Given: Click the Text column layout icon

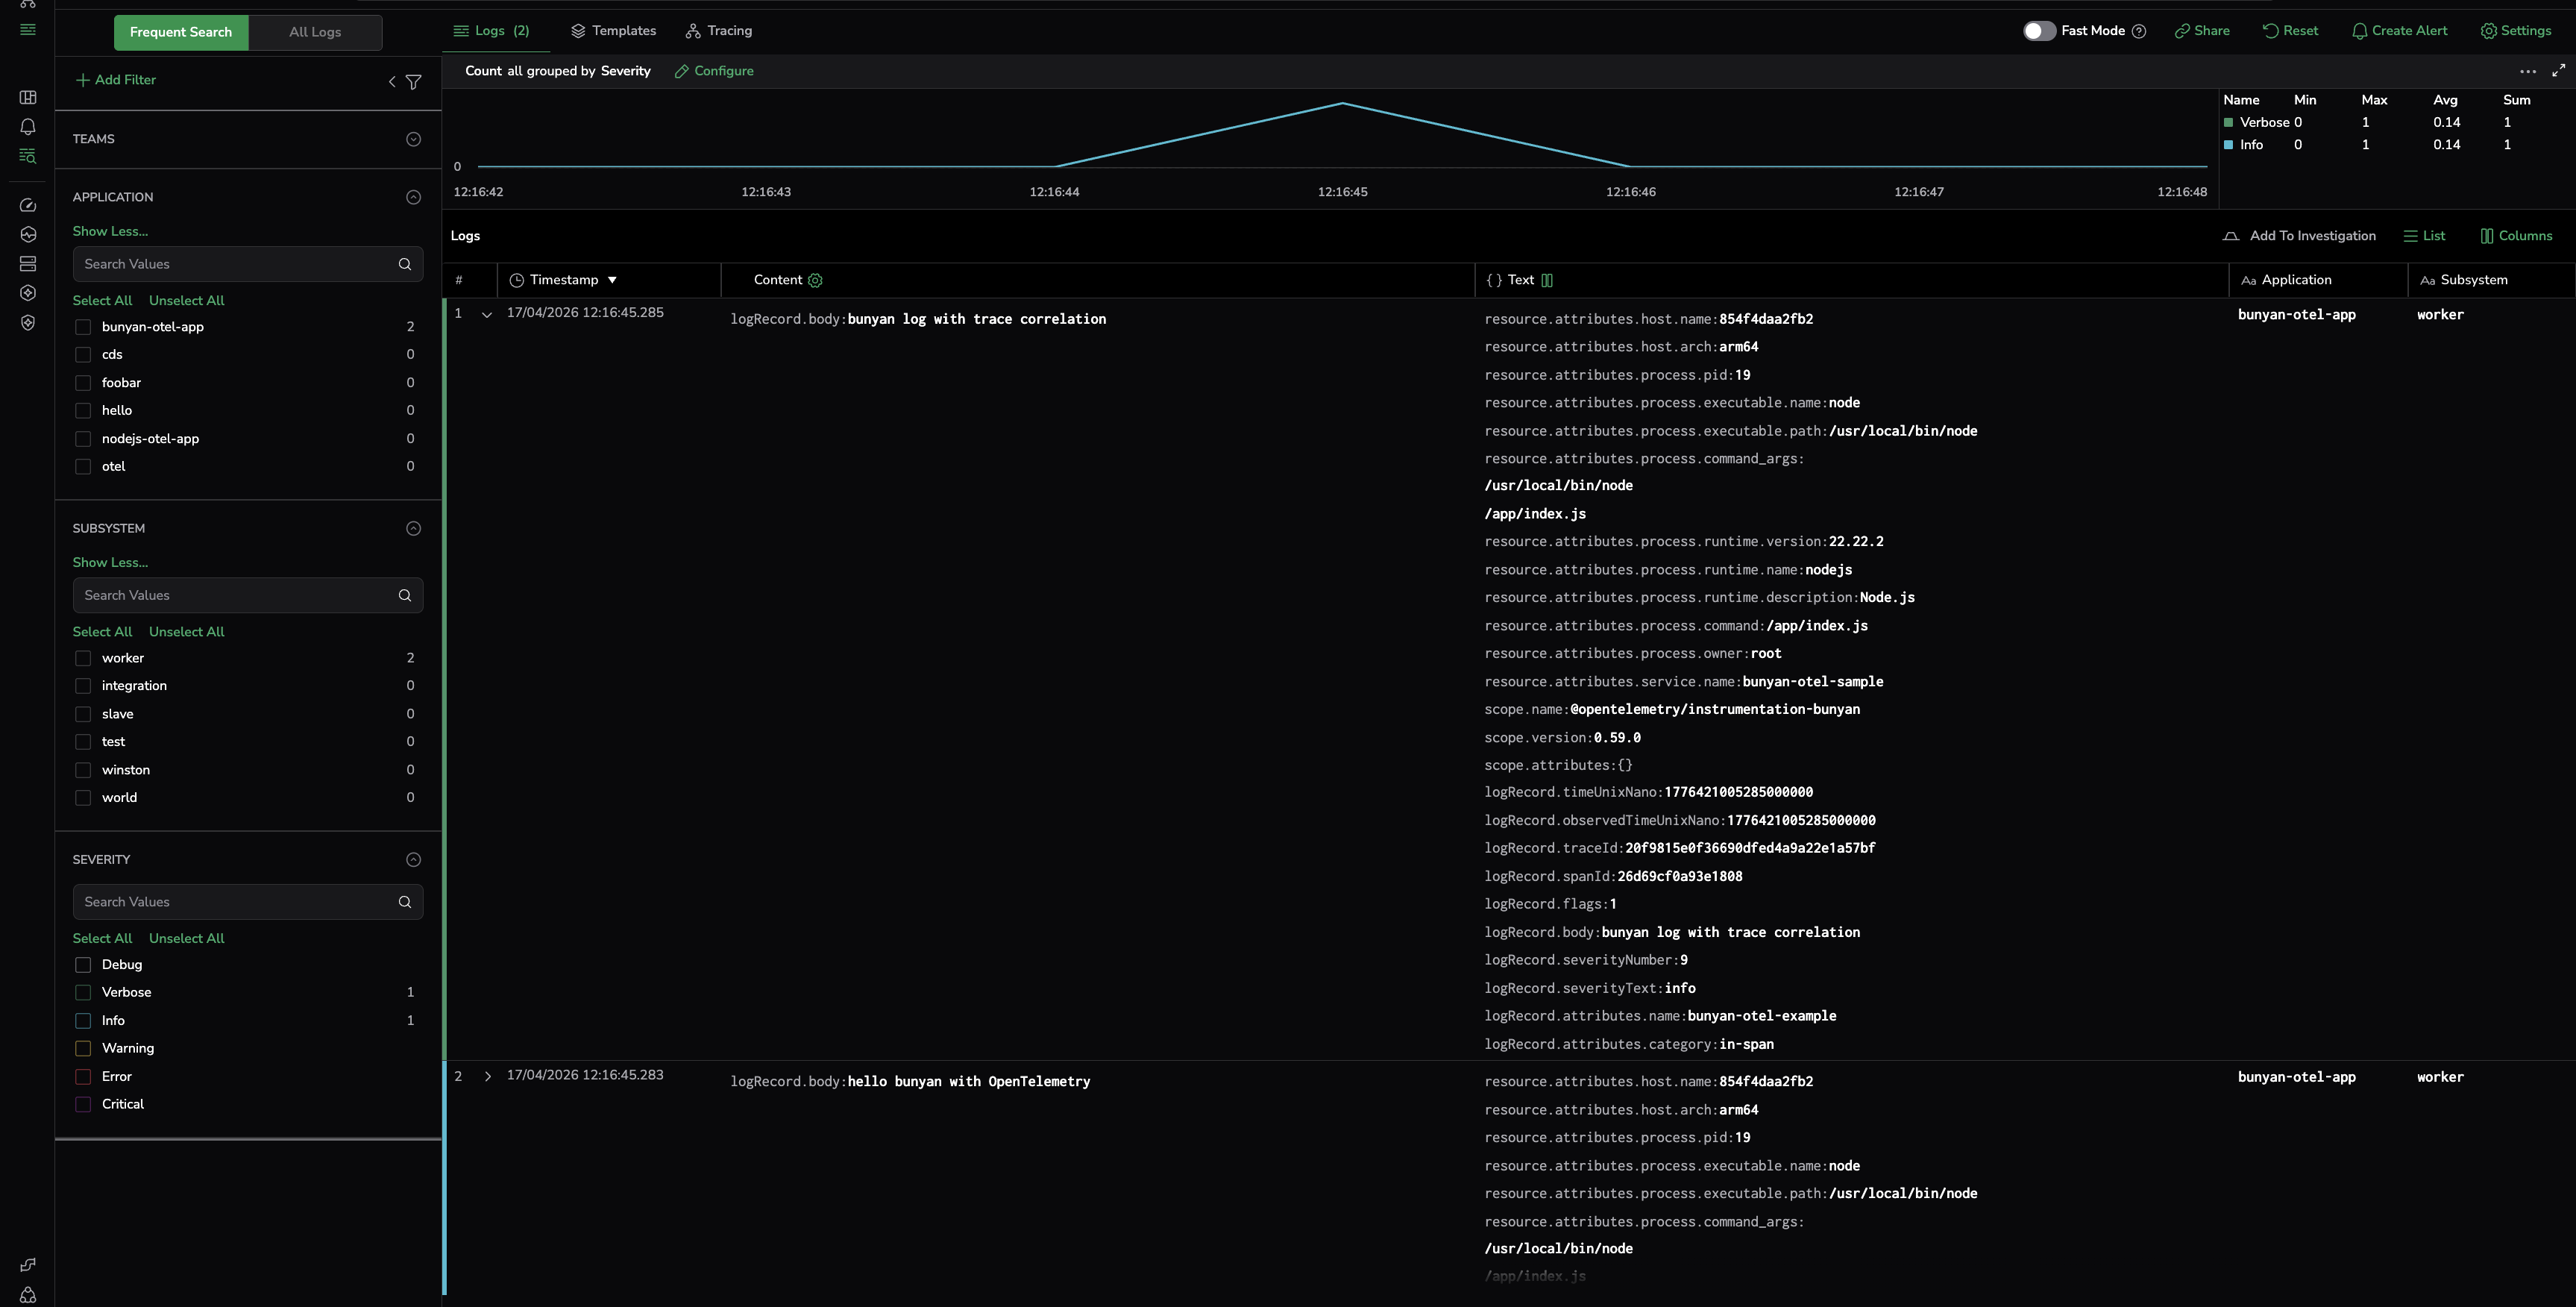Looking at the screenshot, I should click(1547, 280).
